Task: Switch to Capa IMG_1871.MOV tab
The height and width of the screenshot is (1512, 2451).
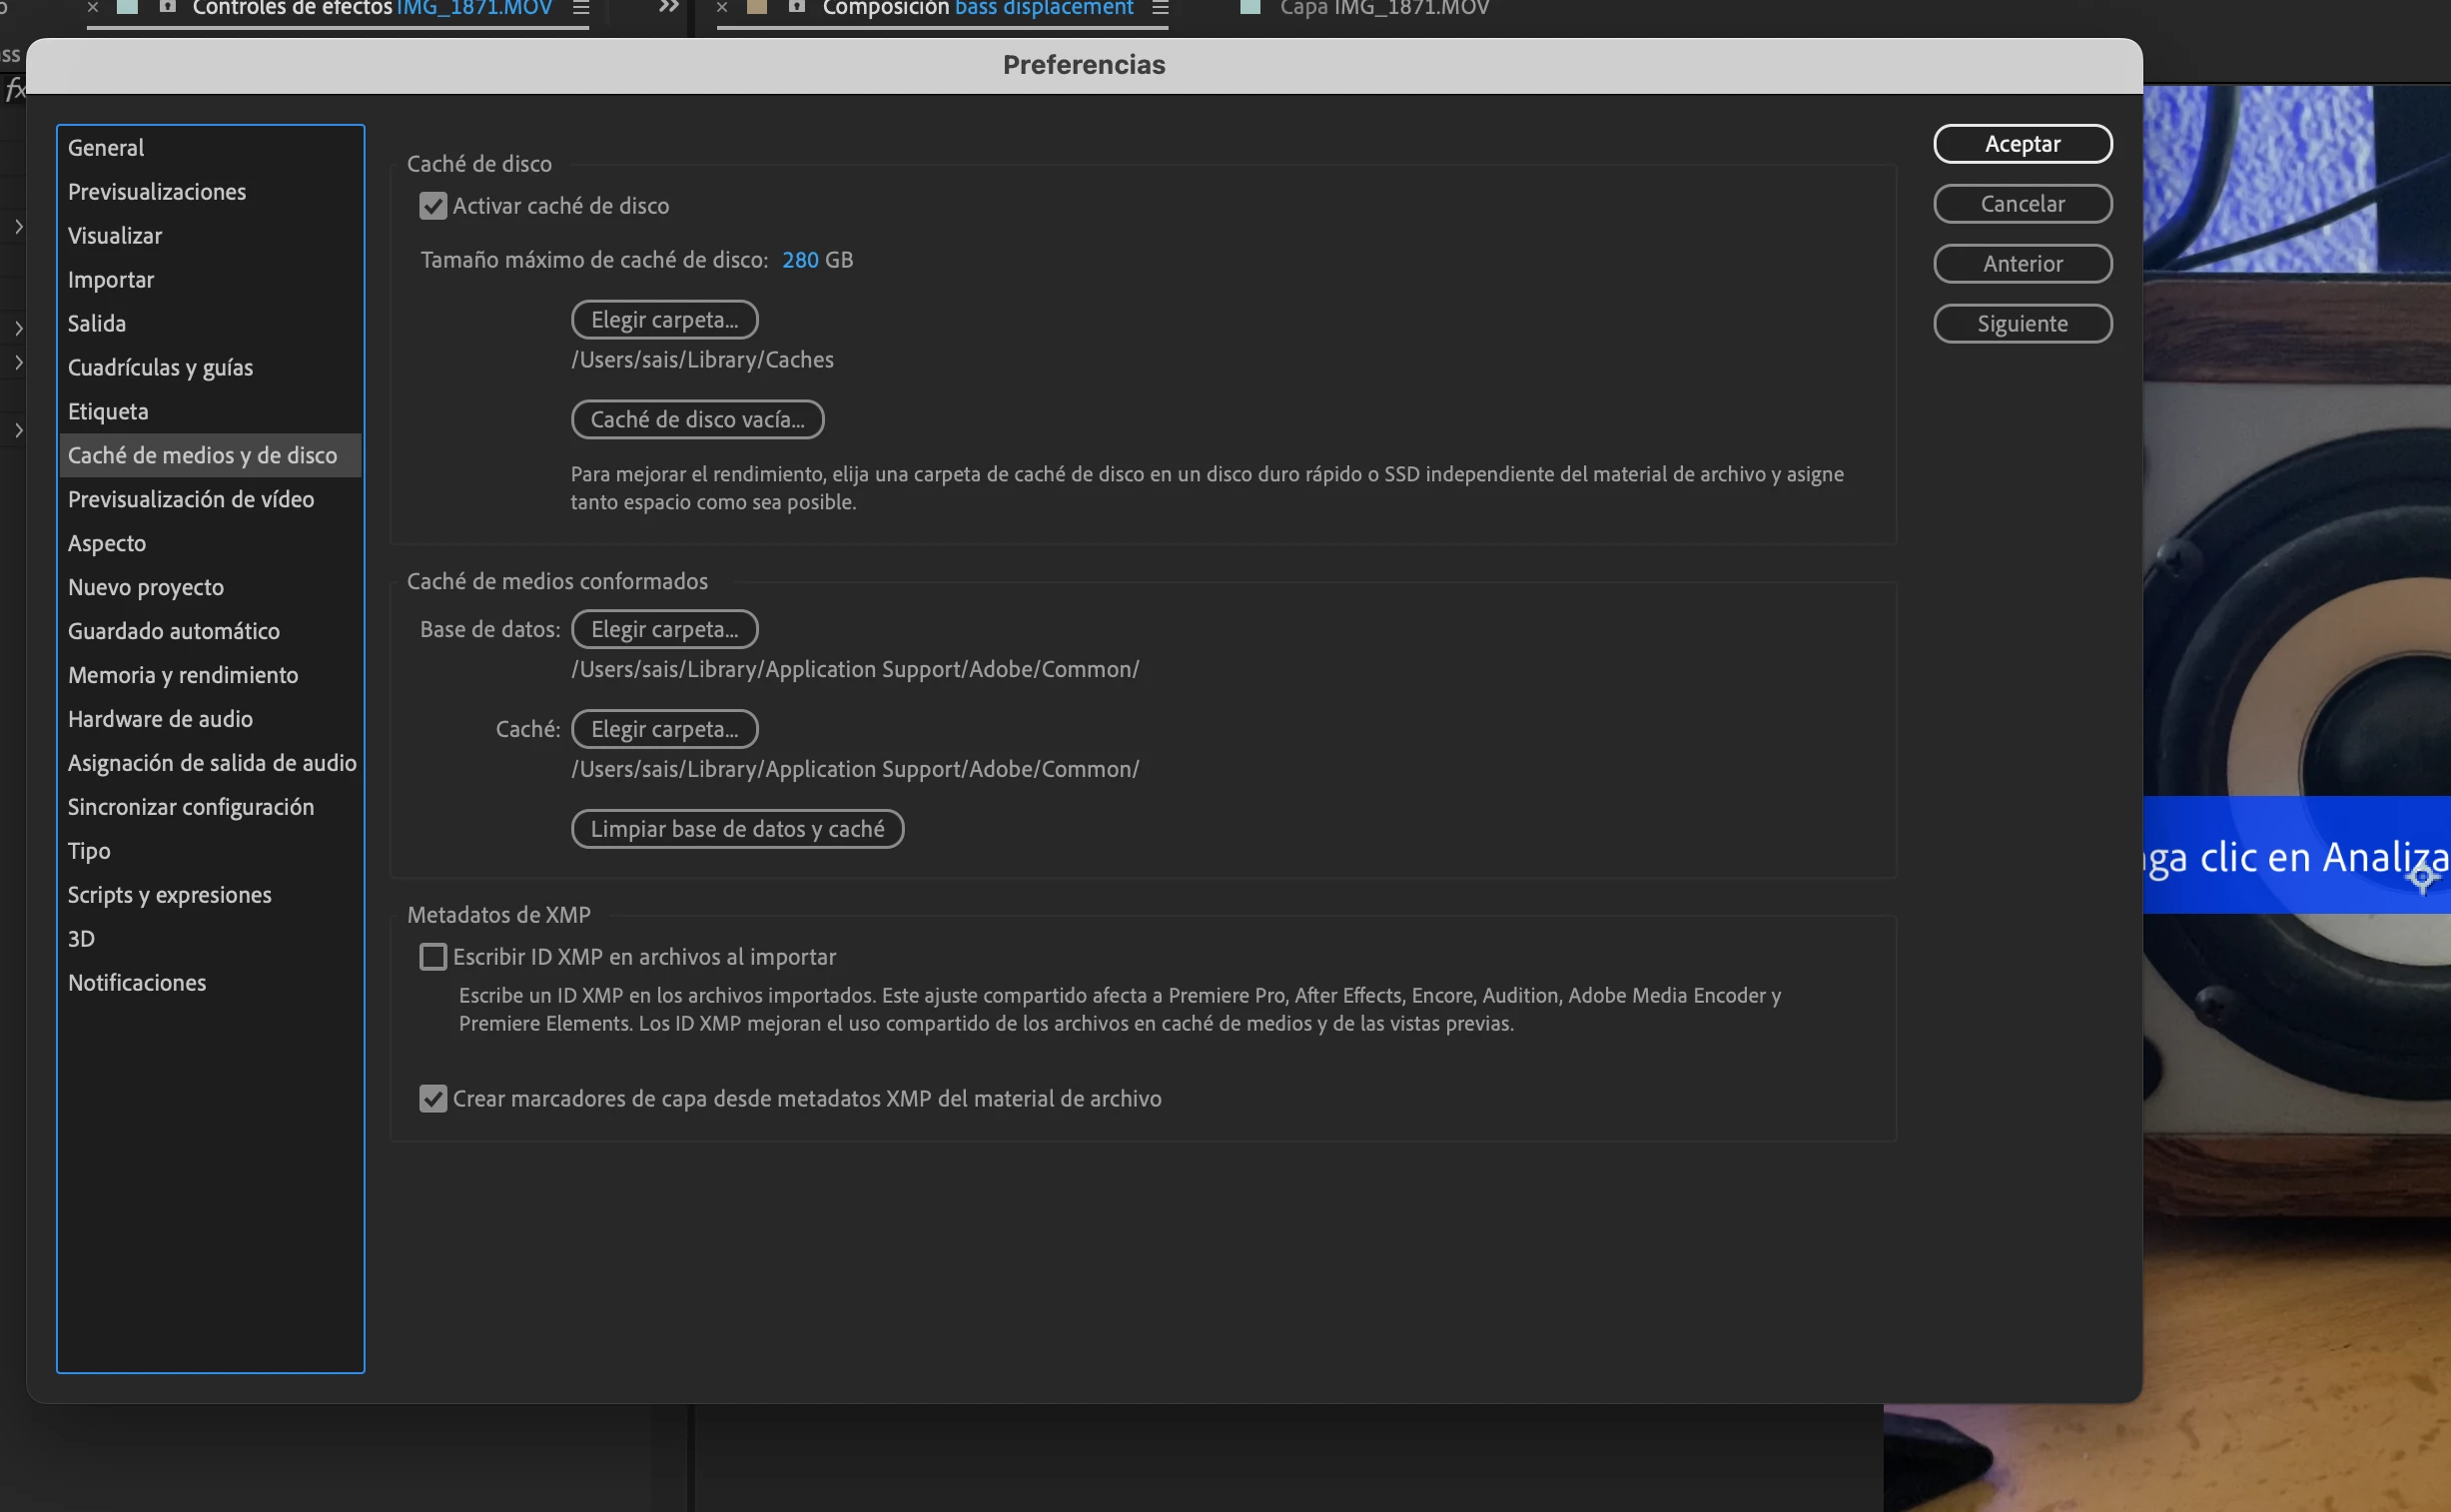Action: [1383, 8]
